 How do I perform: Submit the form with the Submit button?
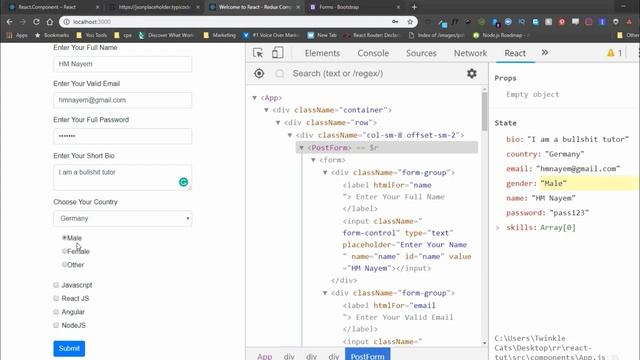(x=69, y=349)
